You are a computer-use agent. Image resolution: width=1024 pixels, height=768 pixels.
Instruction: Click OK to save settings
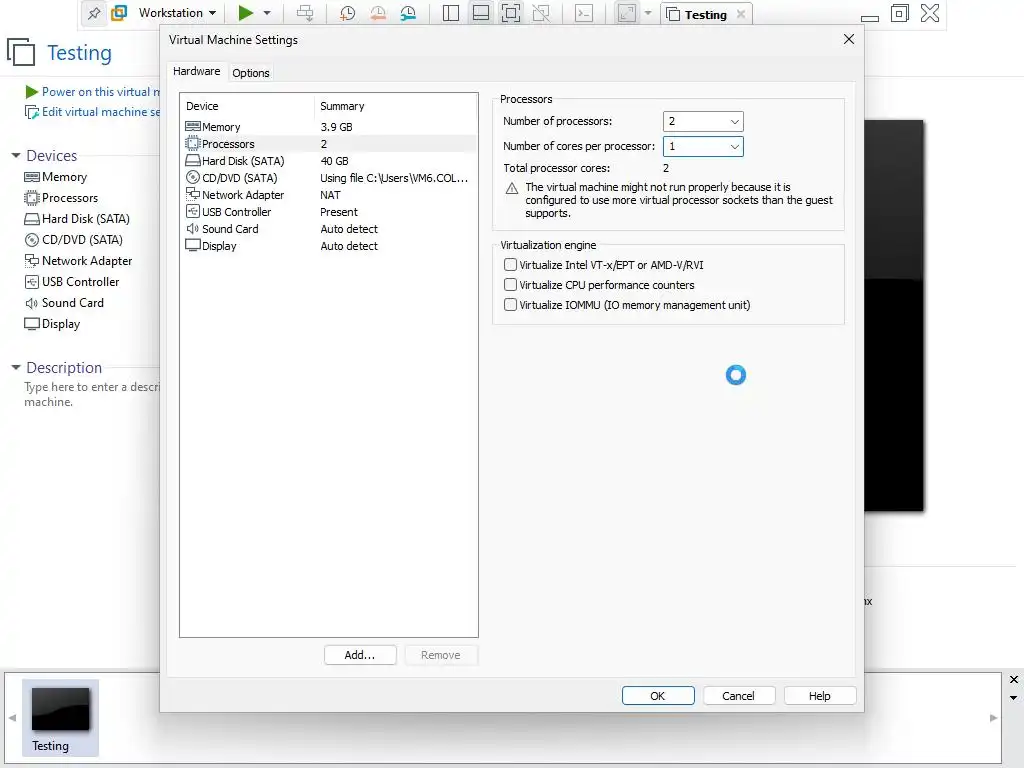pyautogui.click(x=658, y=696)
